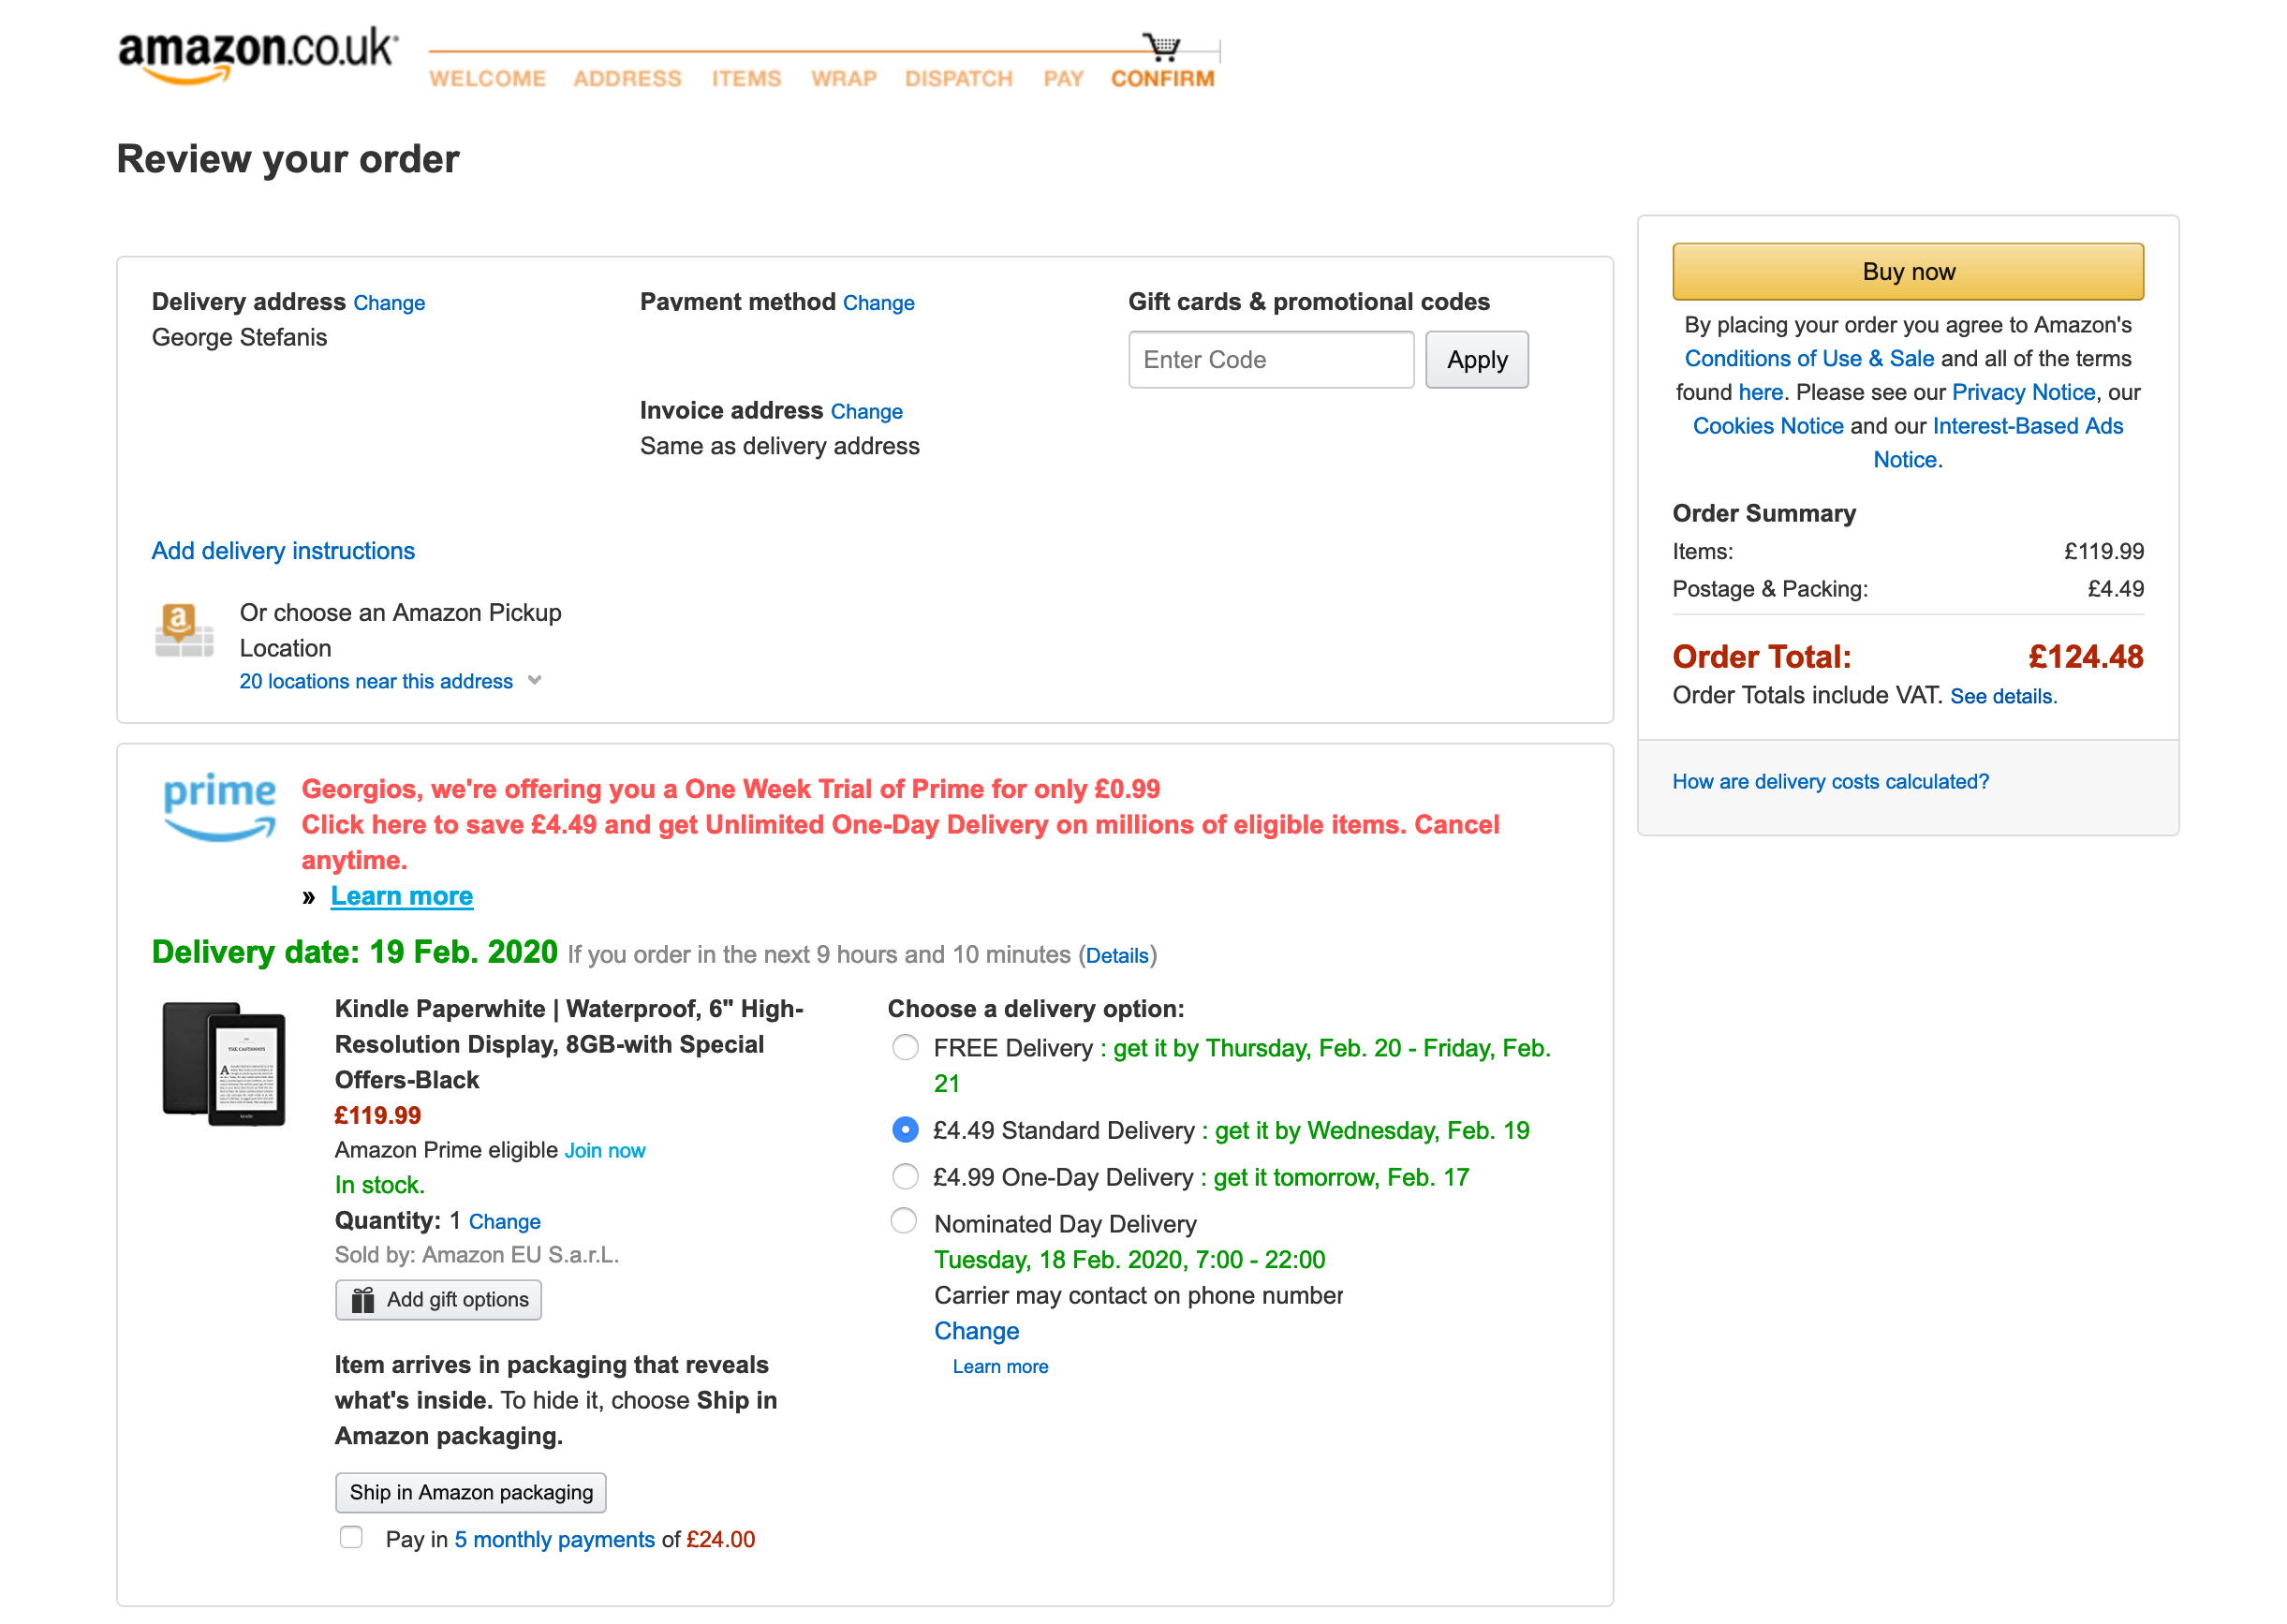The width and height of the screenshot is (2287, 1624).
Task: Open the 5 monthly payments link
Action: click(554, 1539)
